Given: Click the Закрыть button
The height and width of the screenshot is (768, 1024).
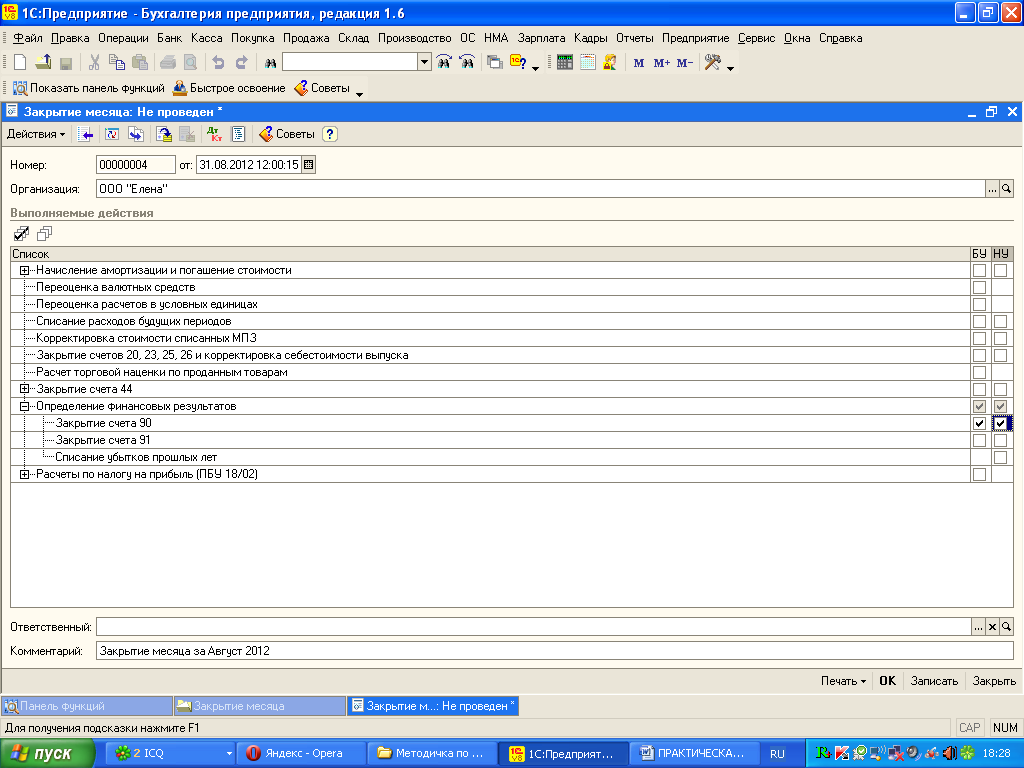Looking at the screenshot, I should 994,680.
